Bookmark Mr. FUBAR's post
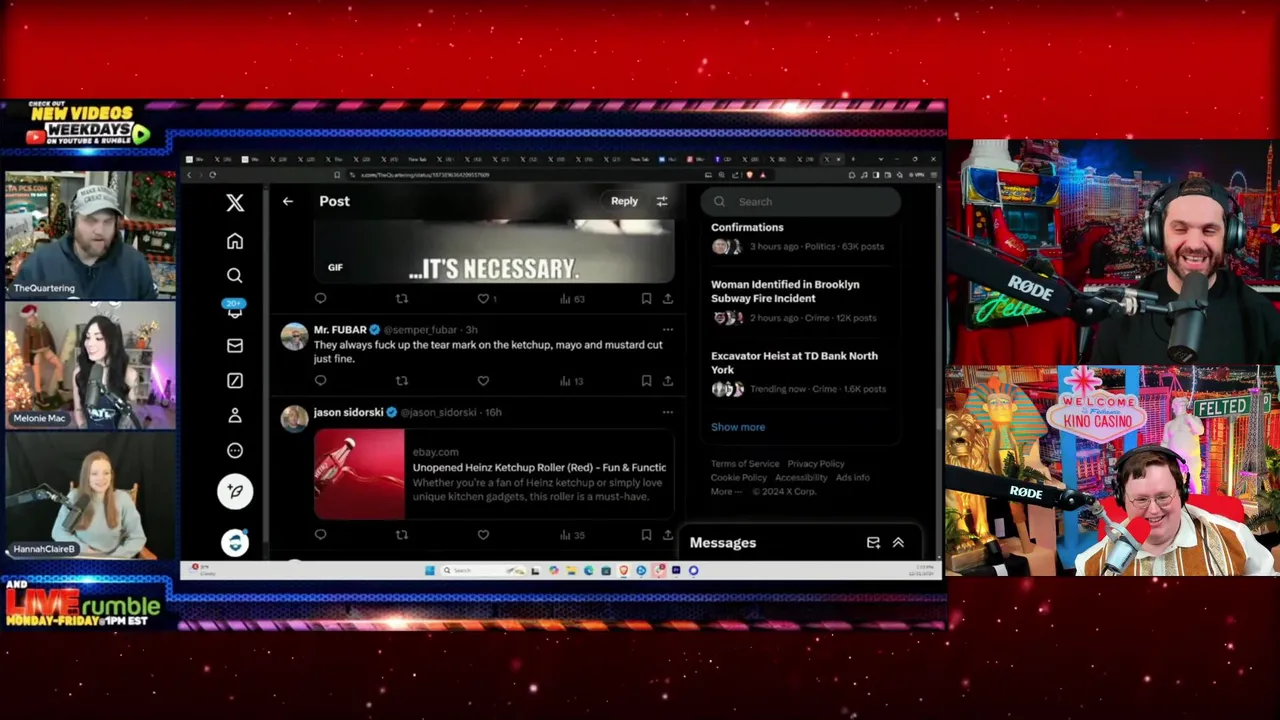Screen dimensions: 1280x720 646,380
